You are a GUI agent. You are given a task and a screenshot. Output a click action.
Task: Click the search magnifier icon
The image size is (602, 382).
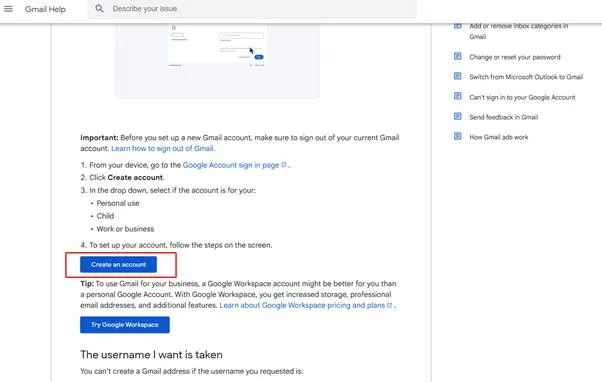coord(99,8)
